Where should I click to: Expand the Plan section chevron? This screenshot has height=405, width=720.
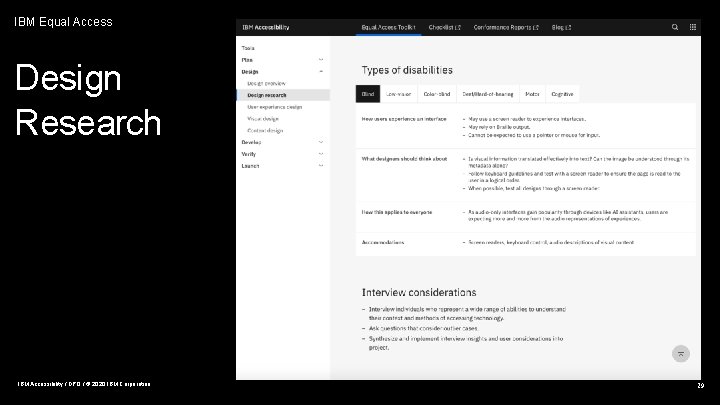tap(321, 60)
